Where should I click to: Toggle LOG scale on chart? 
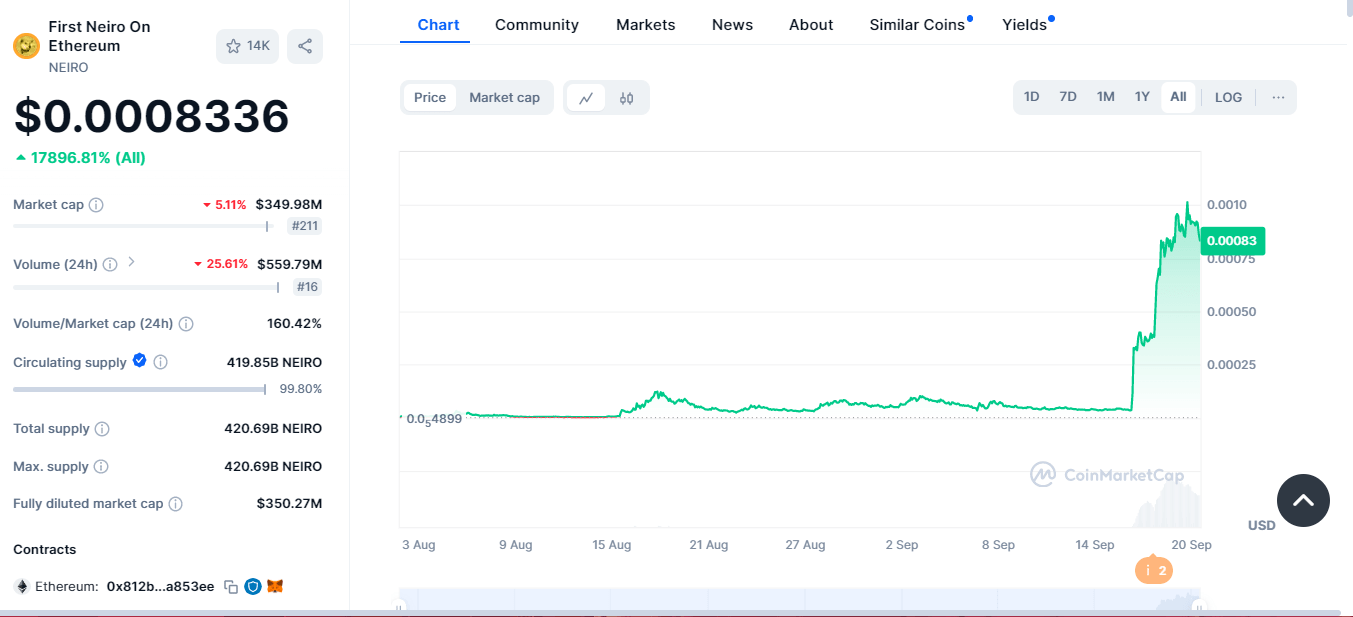coord(1228,97)
